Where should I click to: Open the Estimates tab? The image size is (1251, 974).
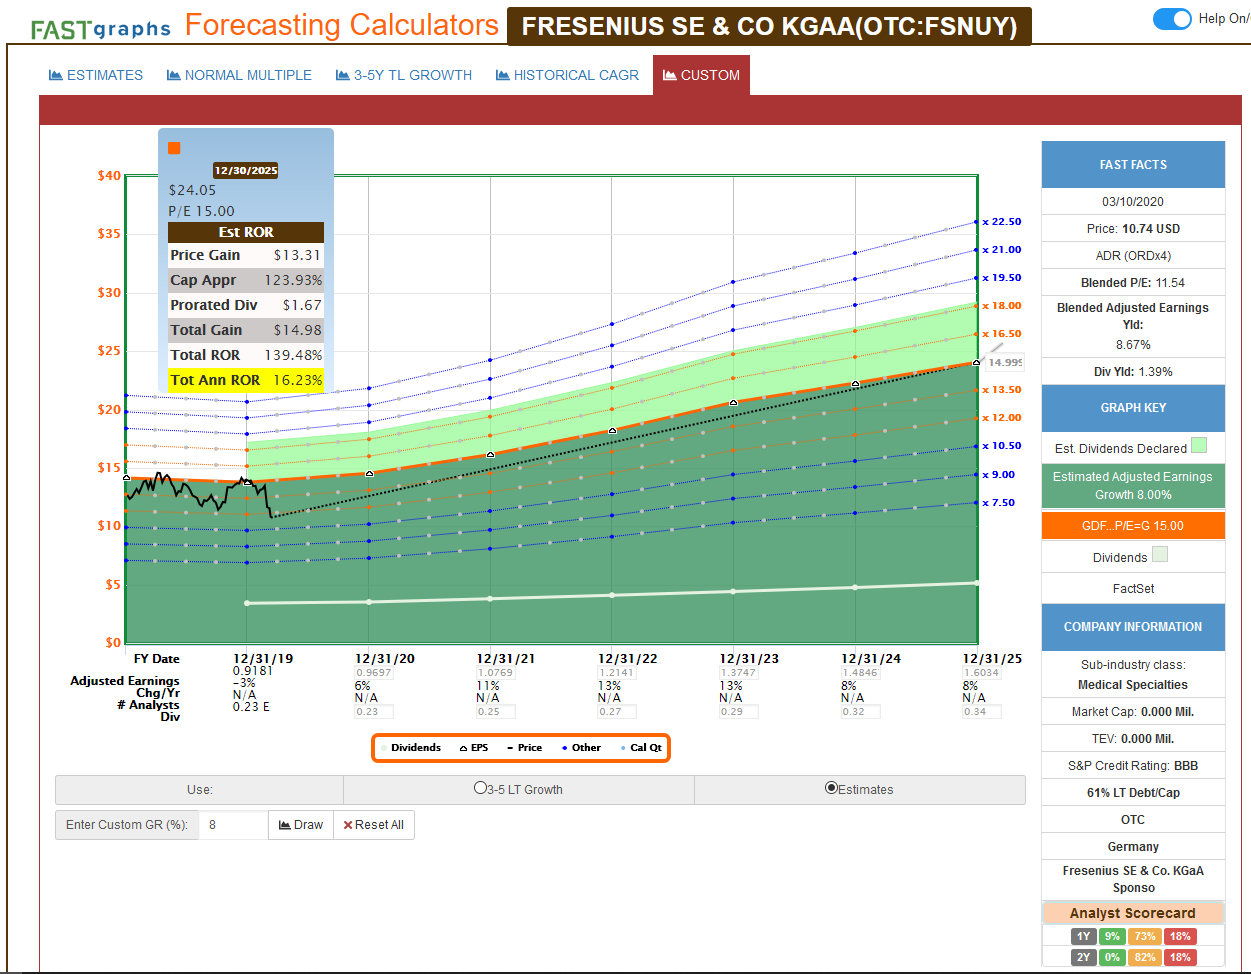(96, 75)
